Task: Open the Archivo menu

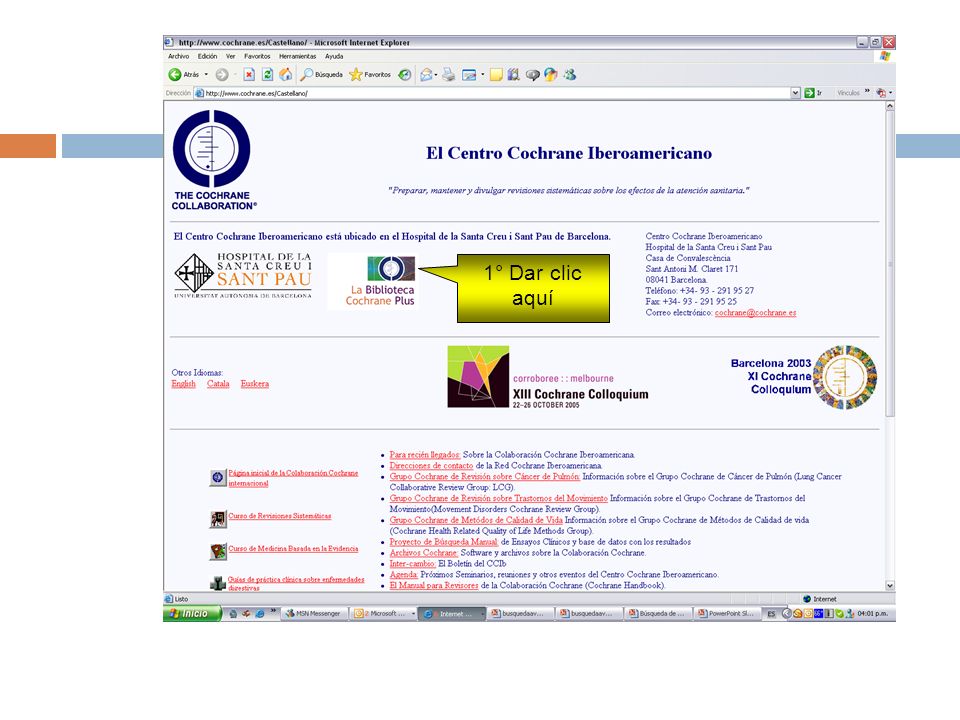Action: pyautogui.click(x=179, y=56)
